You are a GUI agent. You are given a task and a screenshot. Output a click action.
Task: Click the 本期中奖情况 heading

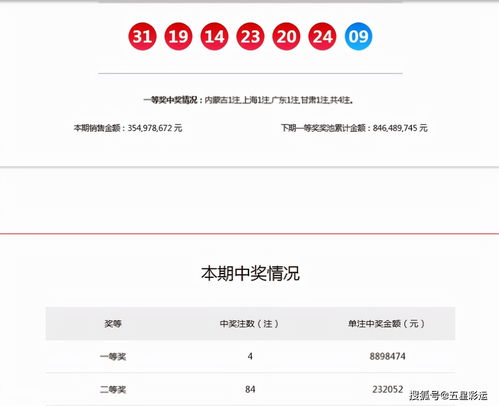click(x=250, y=274)
